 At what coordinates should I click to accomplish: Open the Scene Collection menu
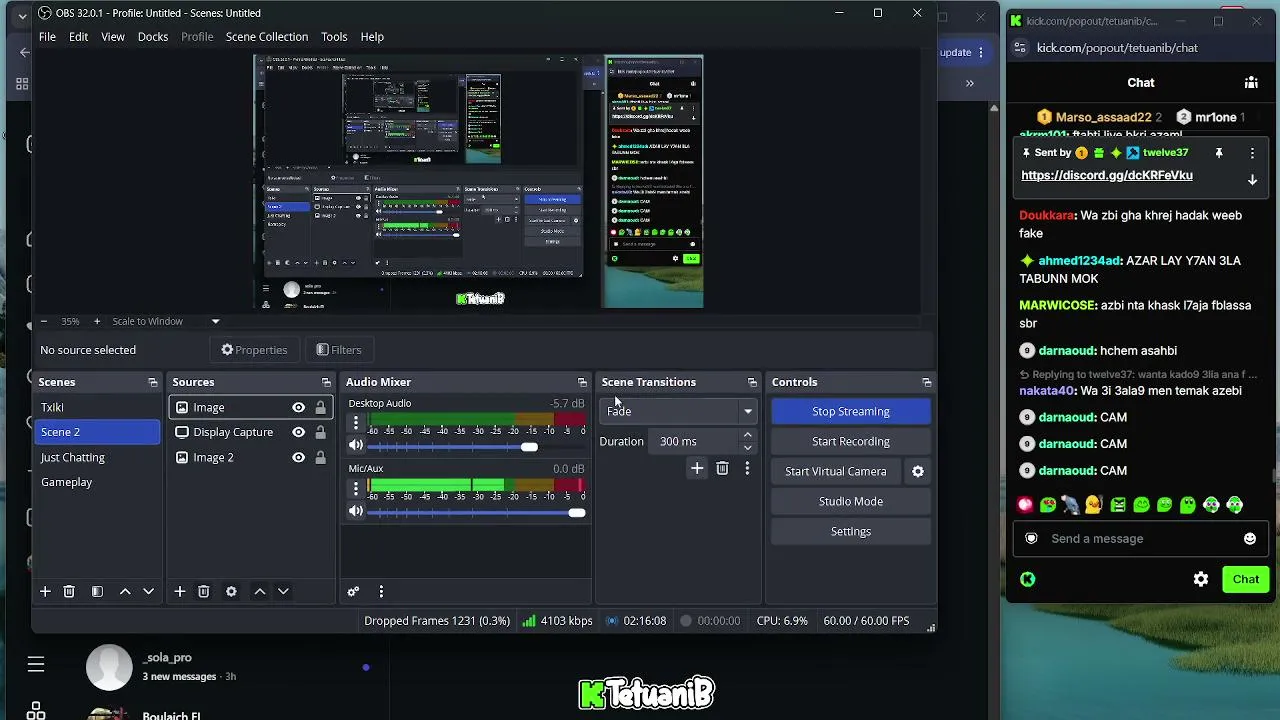(x=267, y=36)
